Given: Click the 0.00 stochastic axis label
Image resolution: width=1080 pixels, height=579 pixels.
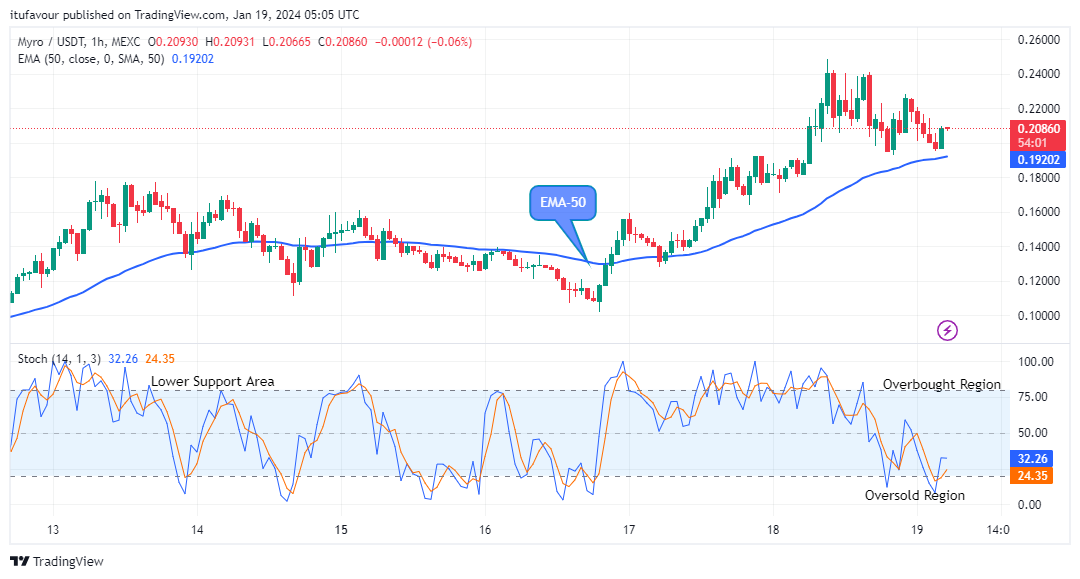Looking at the screenshot, I should (1029, 505).
